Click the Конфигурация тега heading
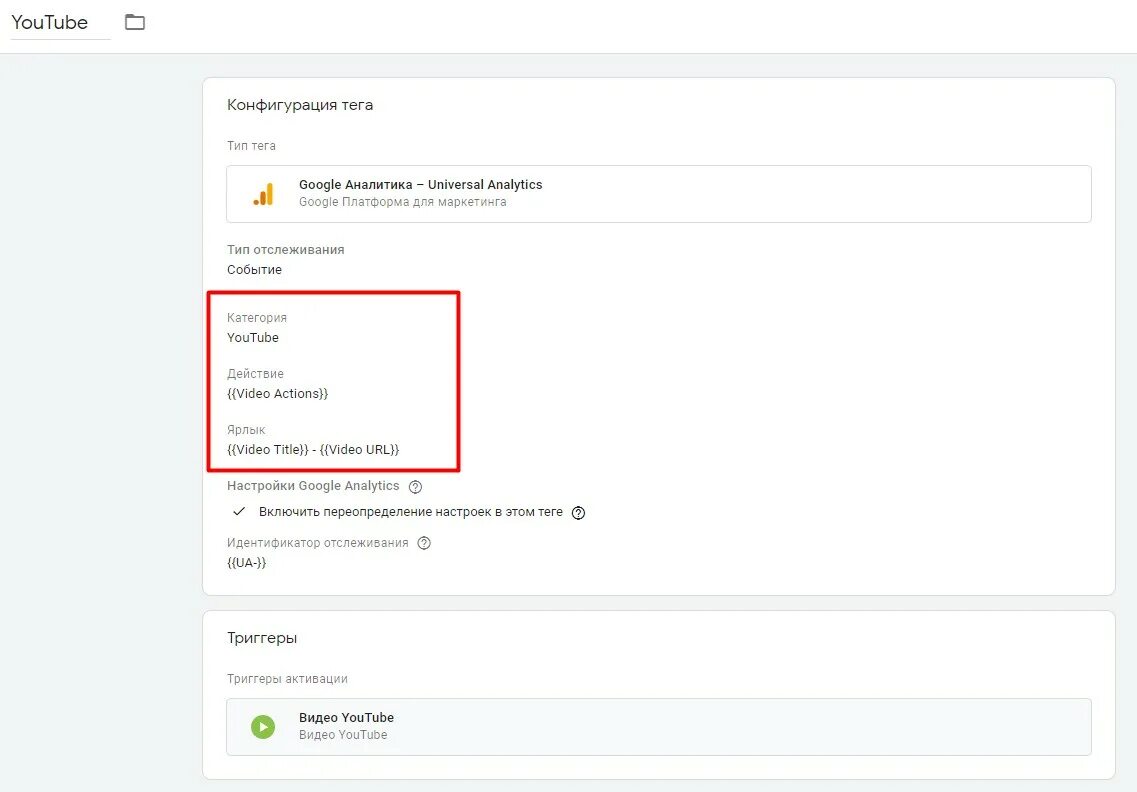 pyautogui.click(x=300, y=104)
